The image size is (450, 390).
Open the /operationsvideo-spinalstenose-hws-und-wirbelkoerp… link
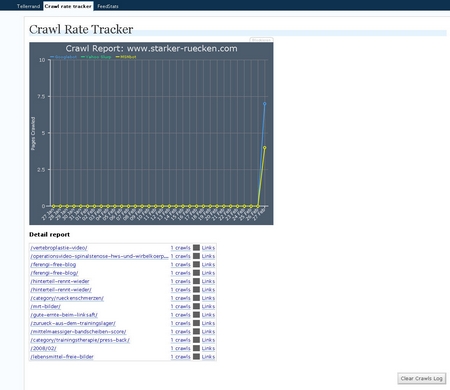tap(99, 256)
